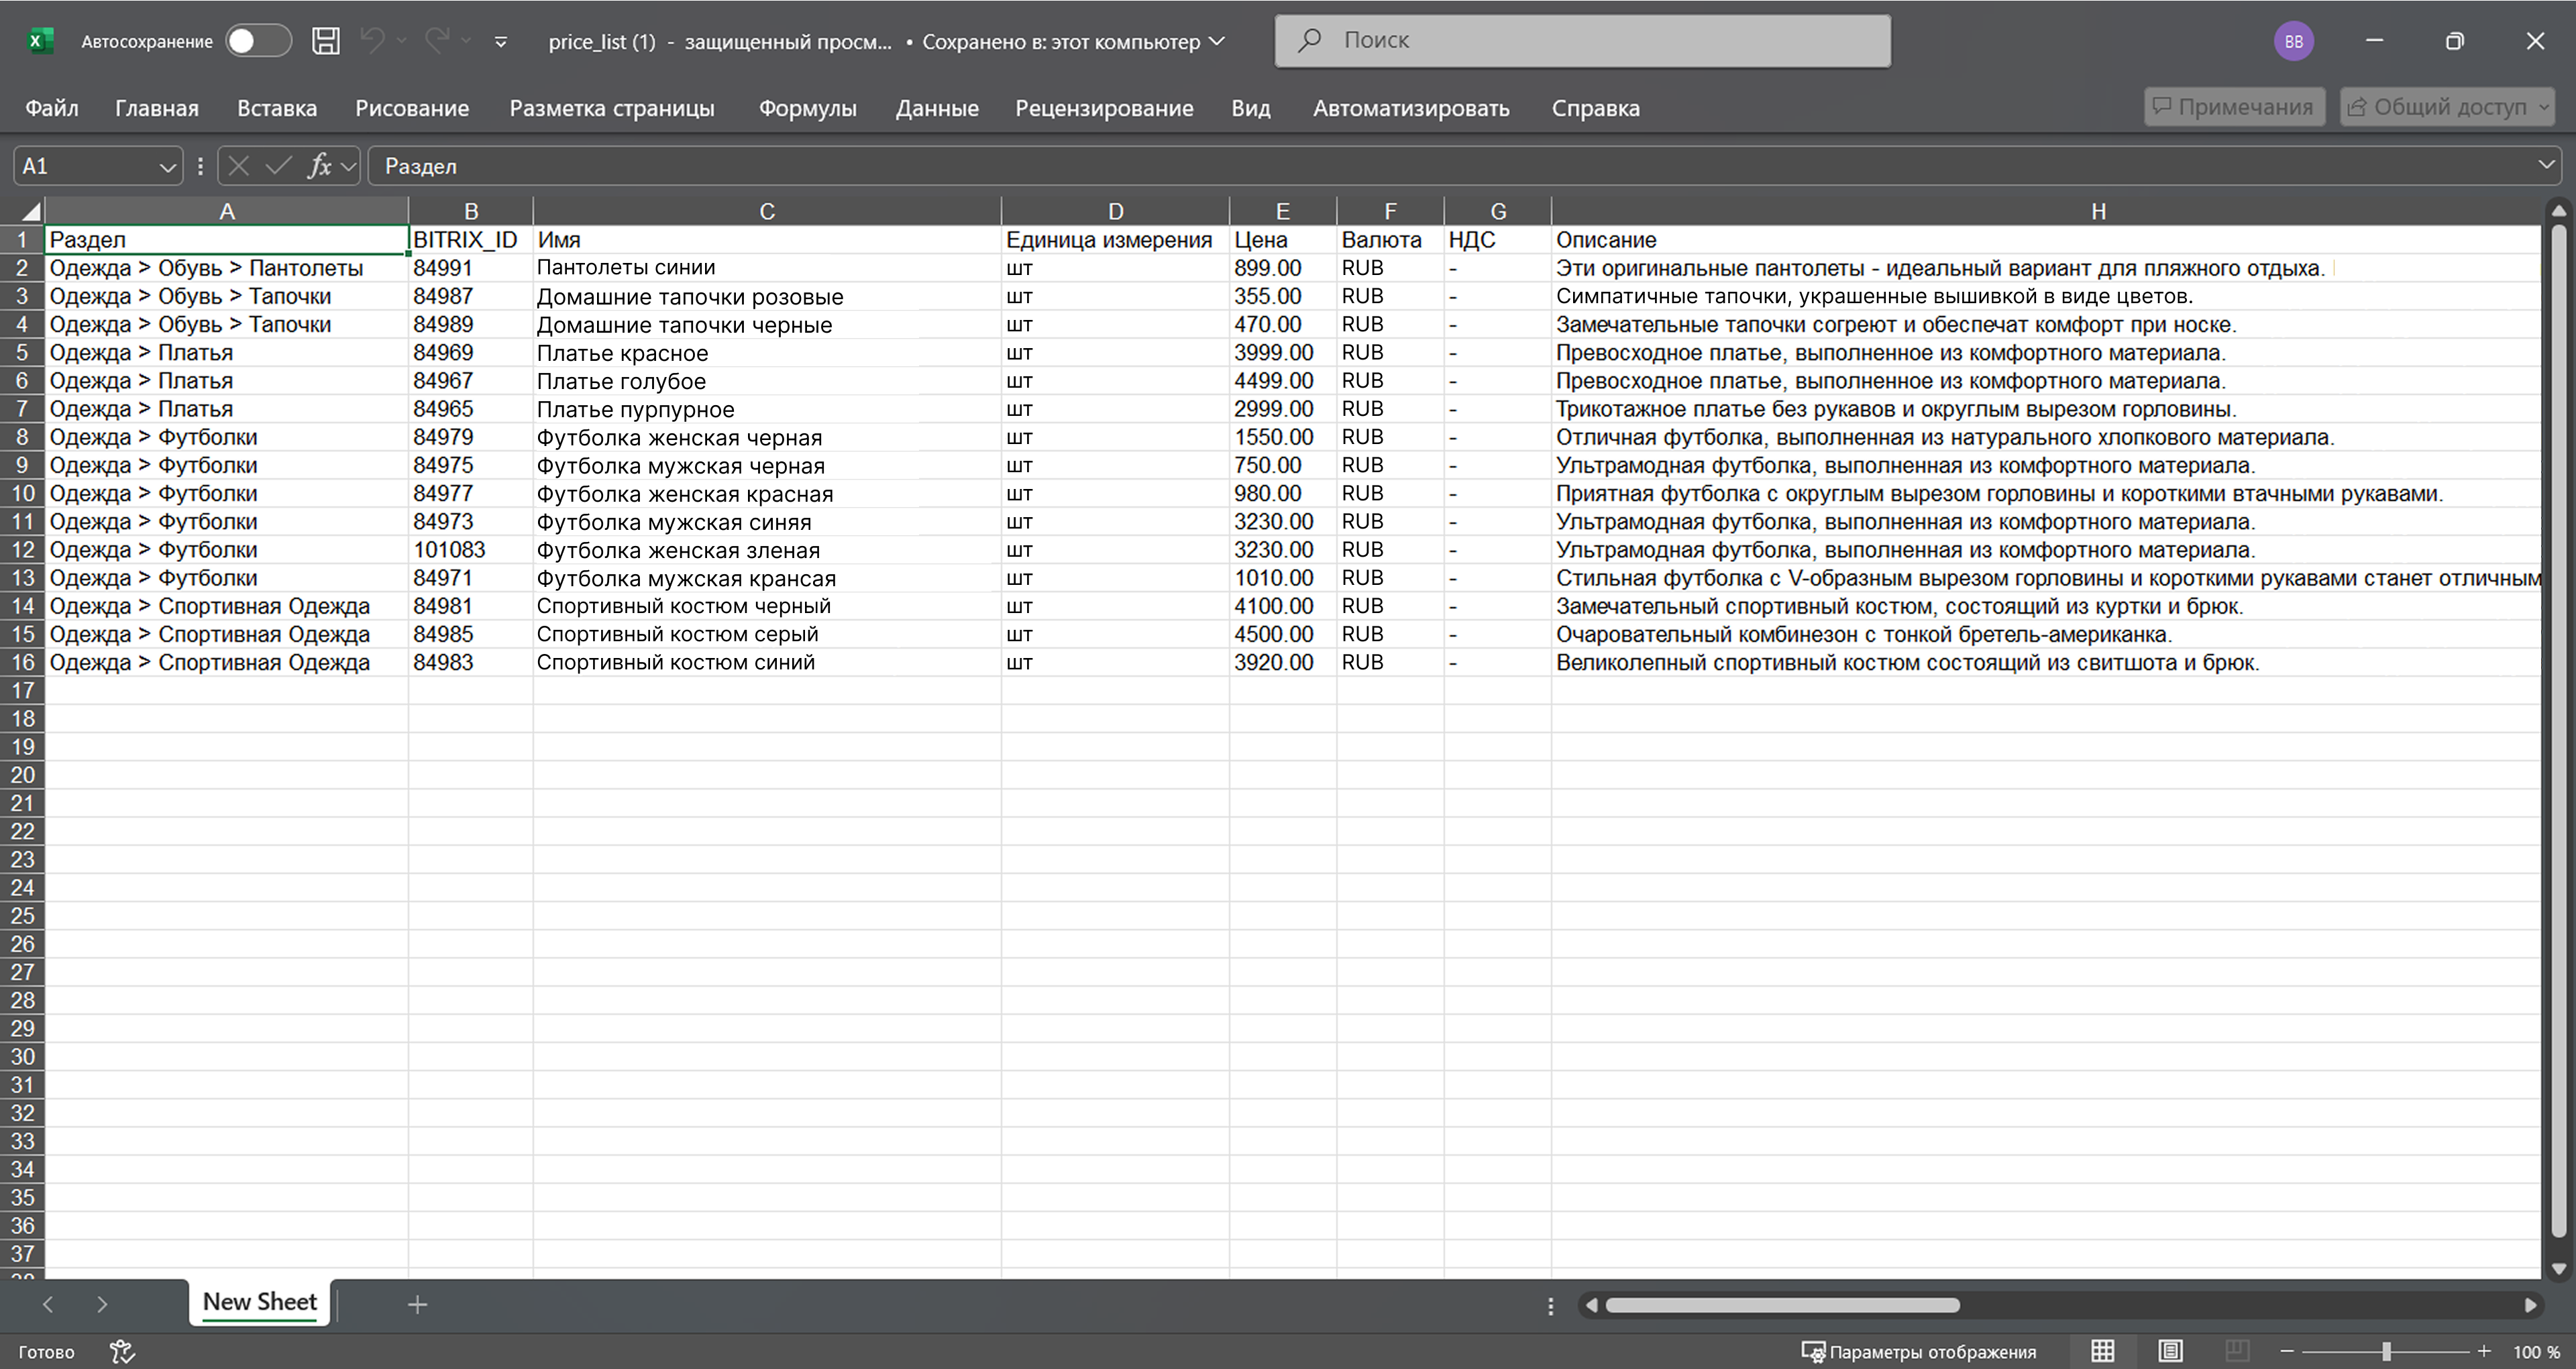Image resolution: width=2576 pixels, height=1369 pixels.
Task: Add a new sheet with plus icon
Action: [418, 1304]
